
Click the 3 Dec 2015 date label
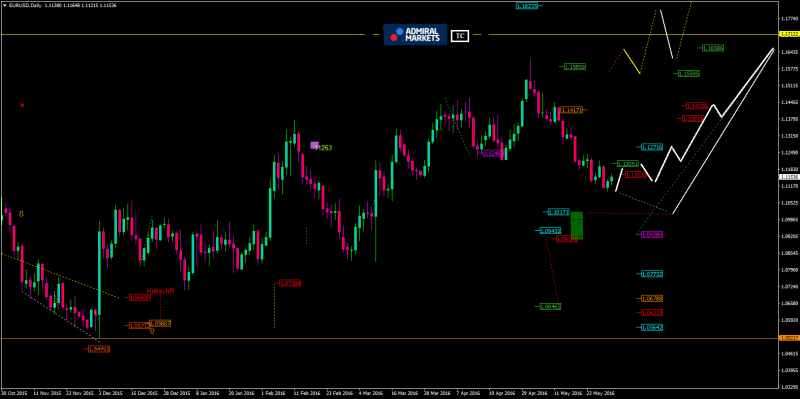(111, 394)
